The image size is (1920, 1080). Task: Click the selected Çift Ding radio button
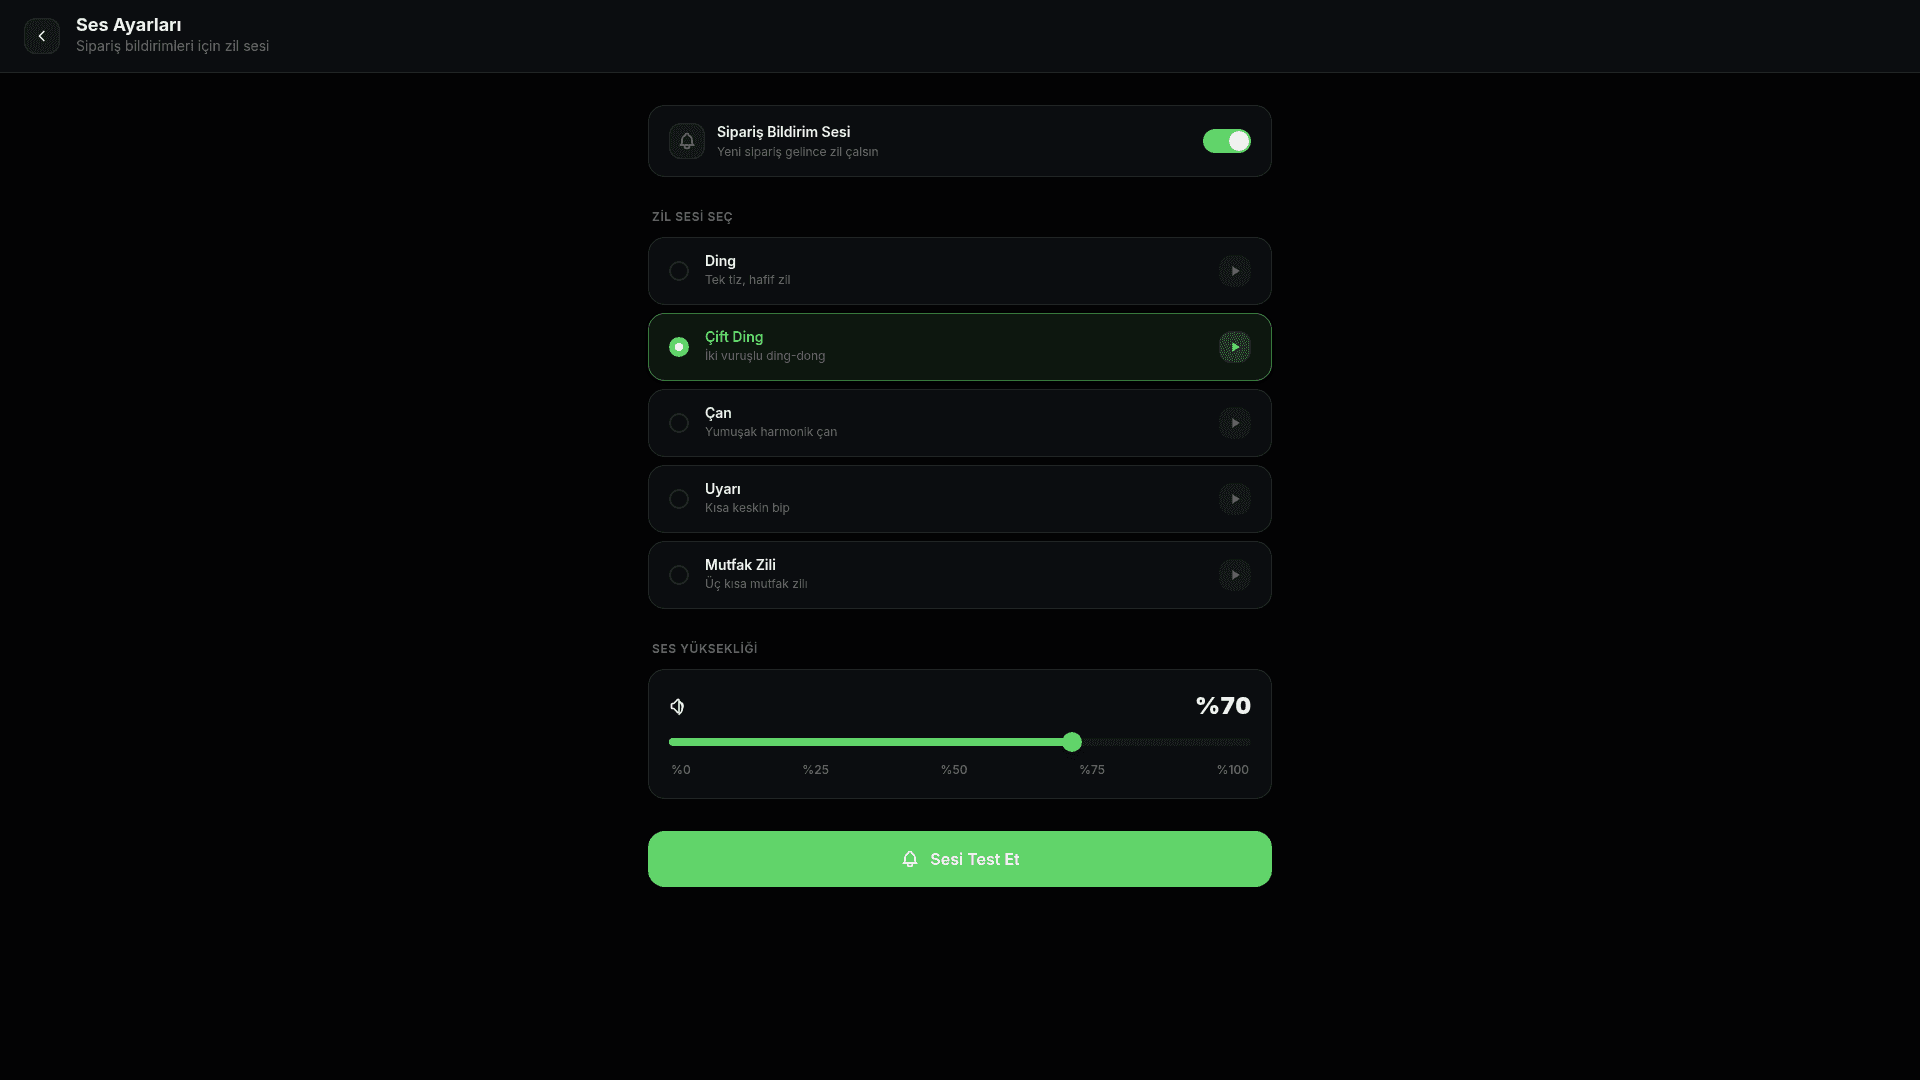pos(679,347)
